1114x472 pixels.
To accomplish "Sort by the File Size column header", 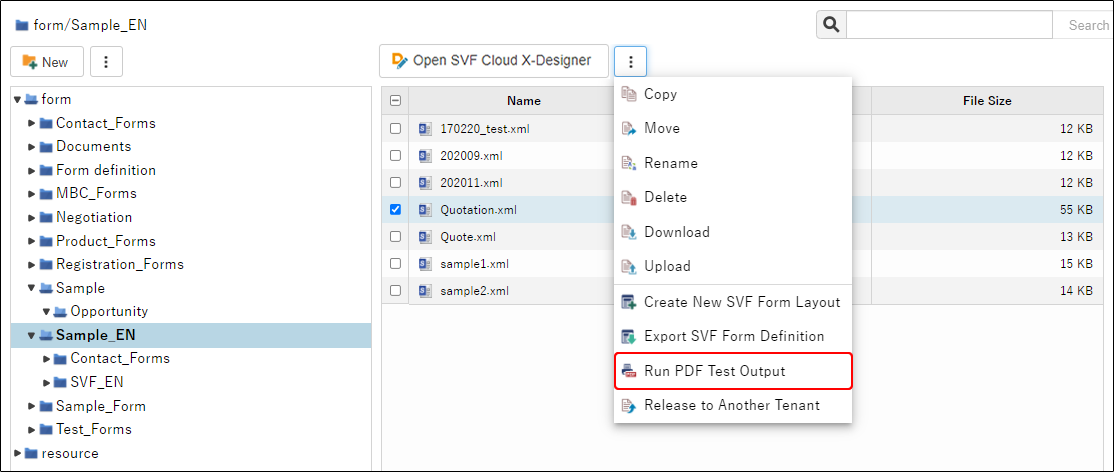I will [x=987, y=101].
